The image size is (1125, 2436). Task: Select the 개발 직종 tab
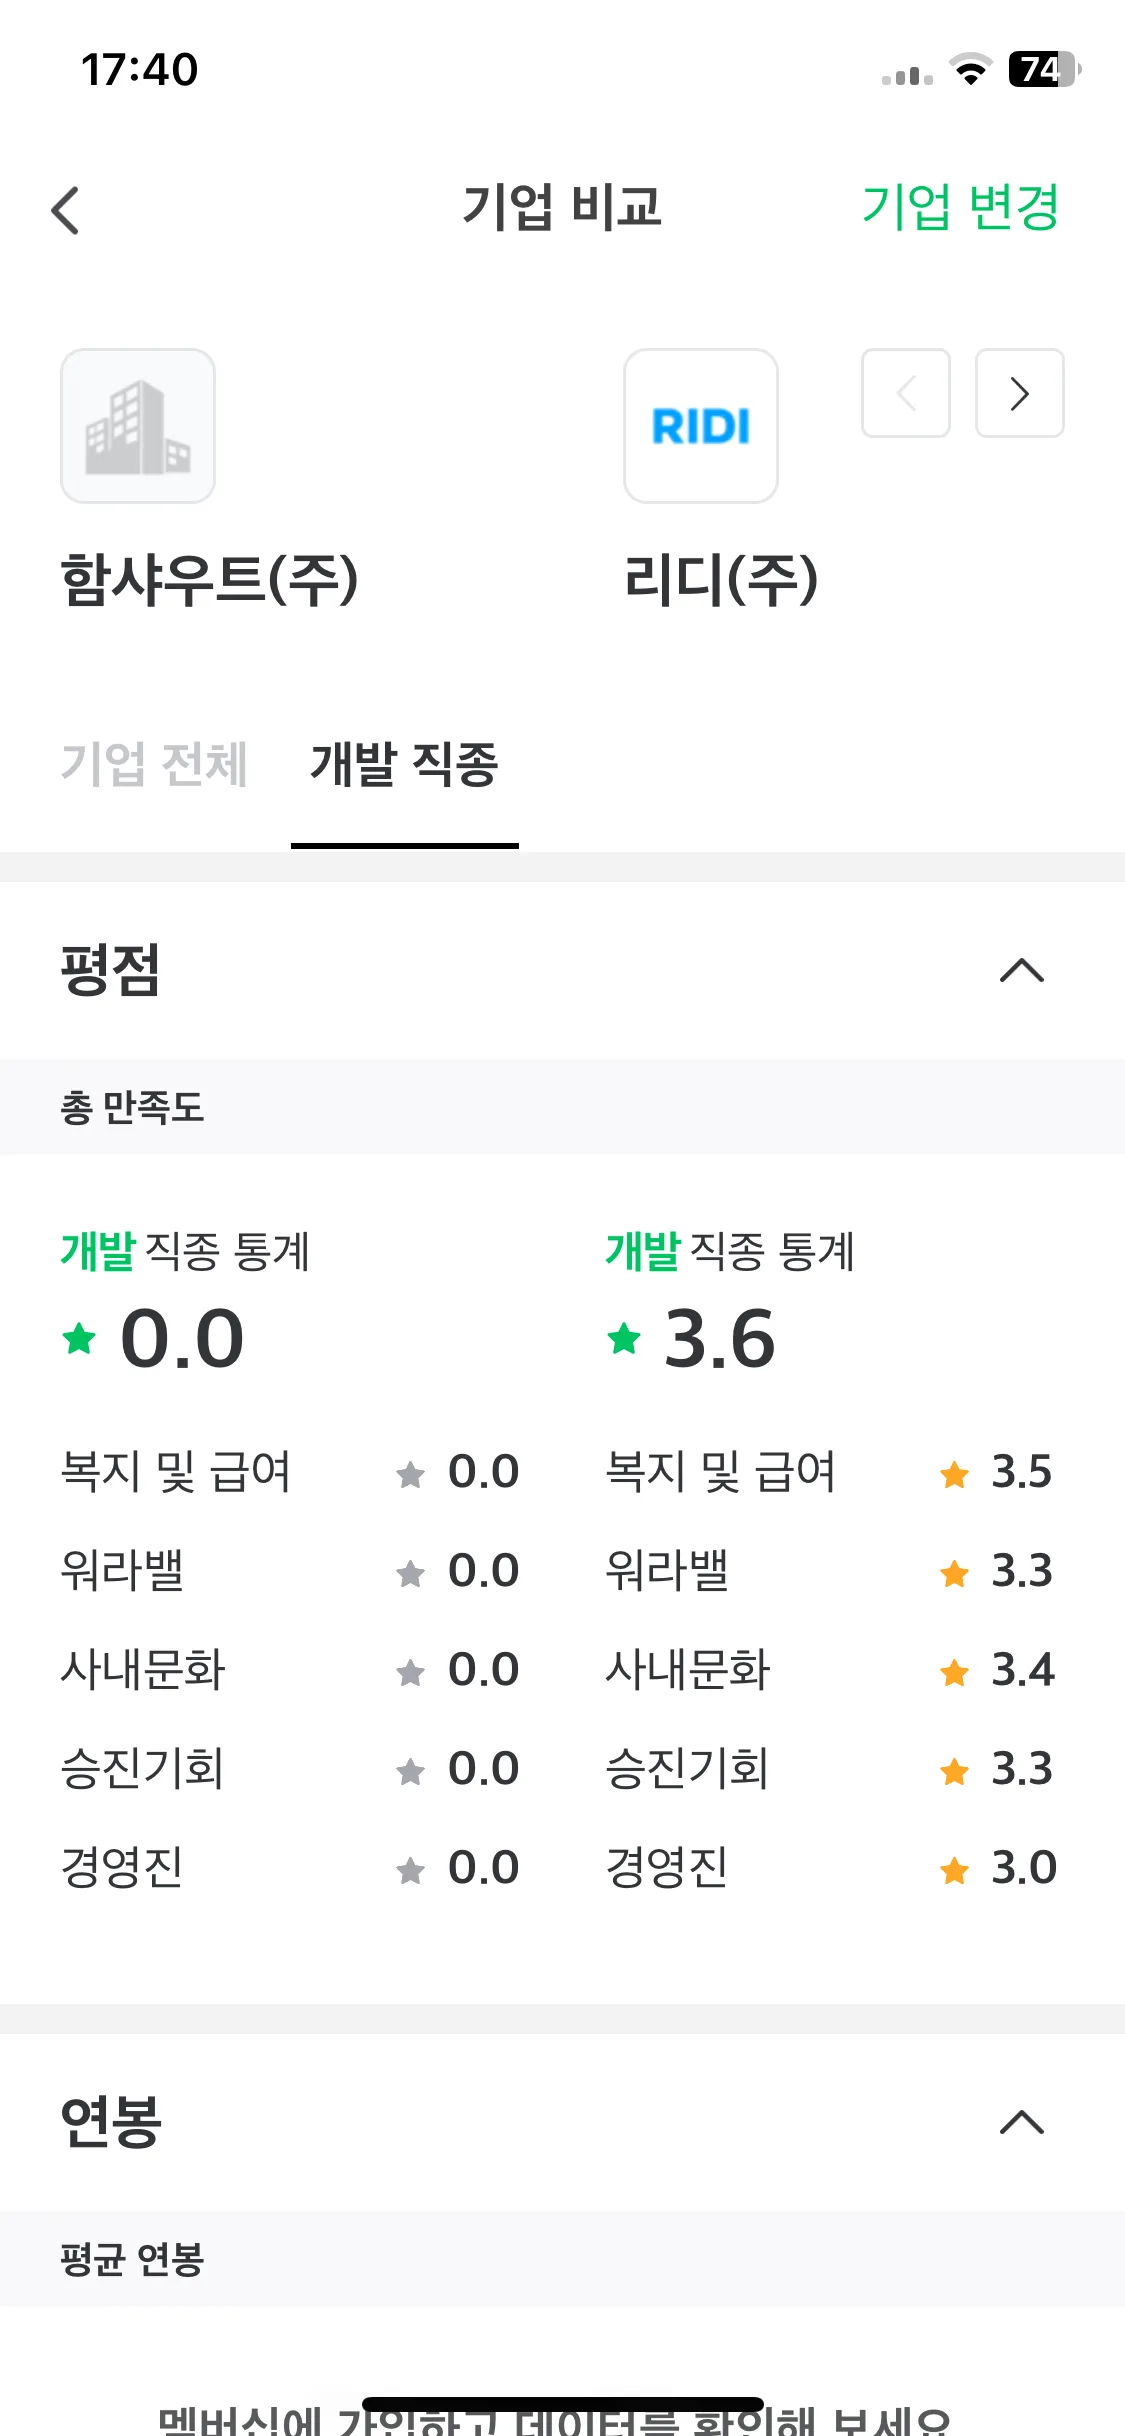pos(404,764)
